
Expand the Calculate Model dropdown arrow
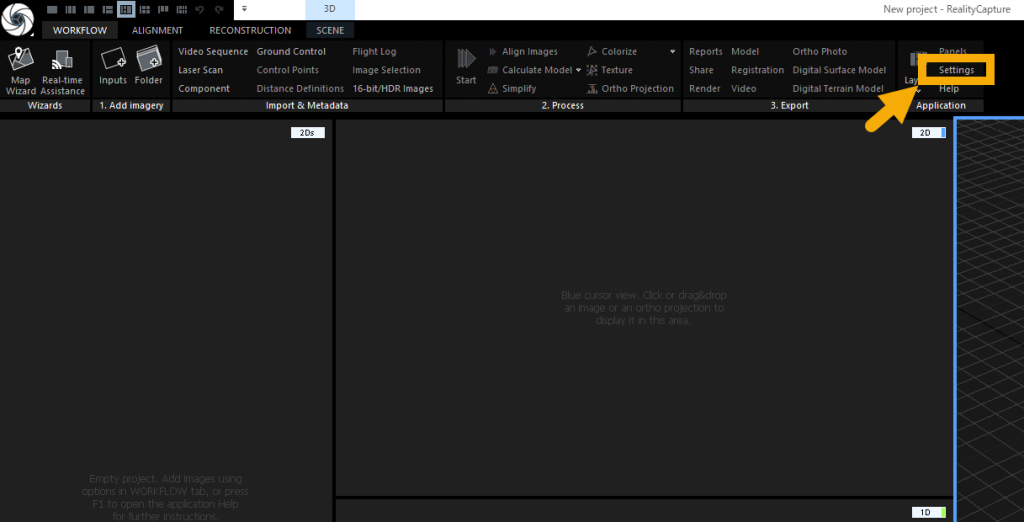coord(578,70)
